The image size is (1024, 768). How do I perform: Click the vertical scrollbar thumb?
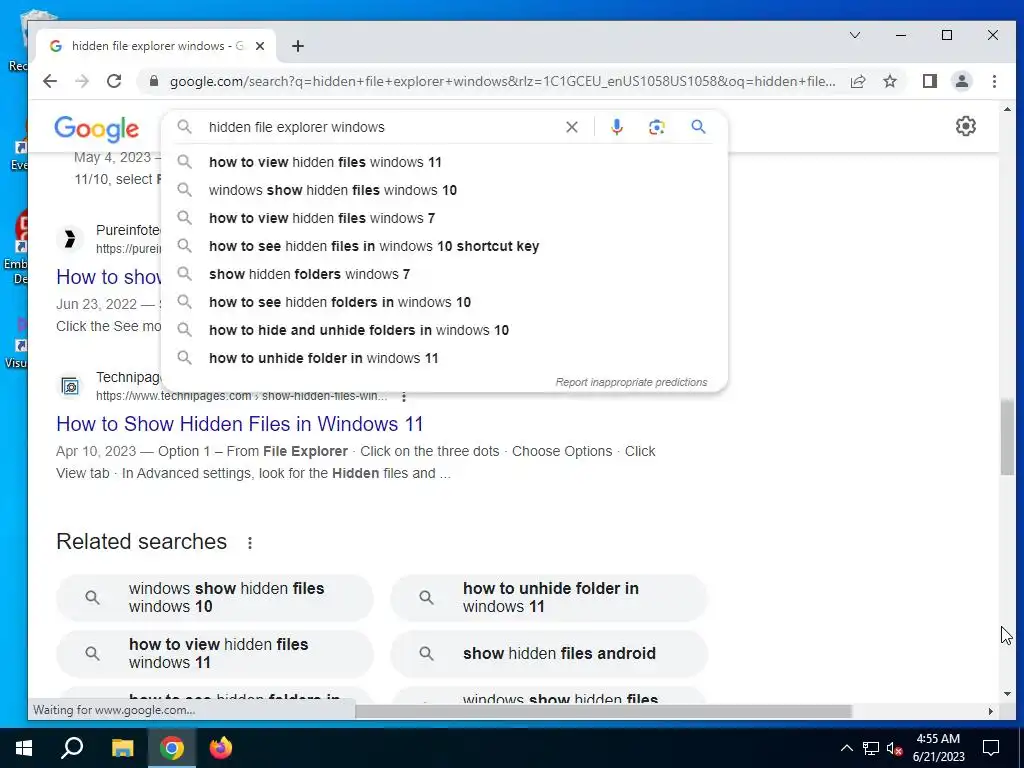[1007, 438]
